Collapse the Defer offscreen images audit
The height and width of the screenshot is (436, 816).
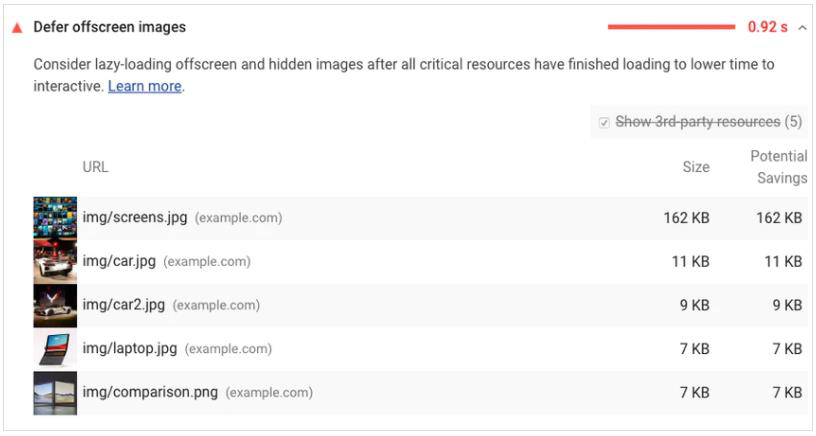803,28
